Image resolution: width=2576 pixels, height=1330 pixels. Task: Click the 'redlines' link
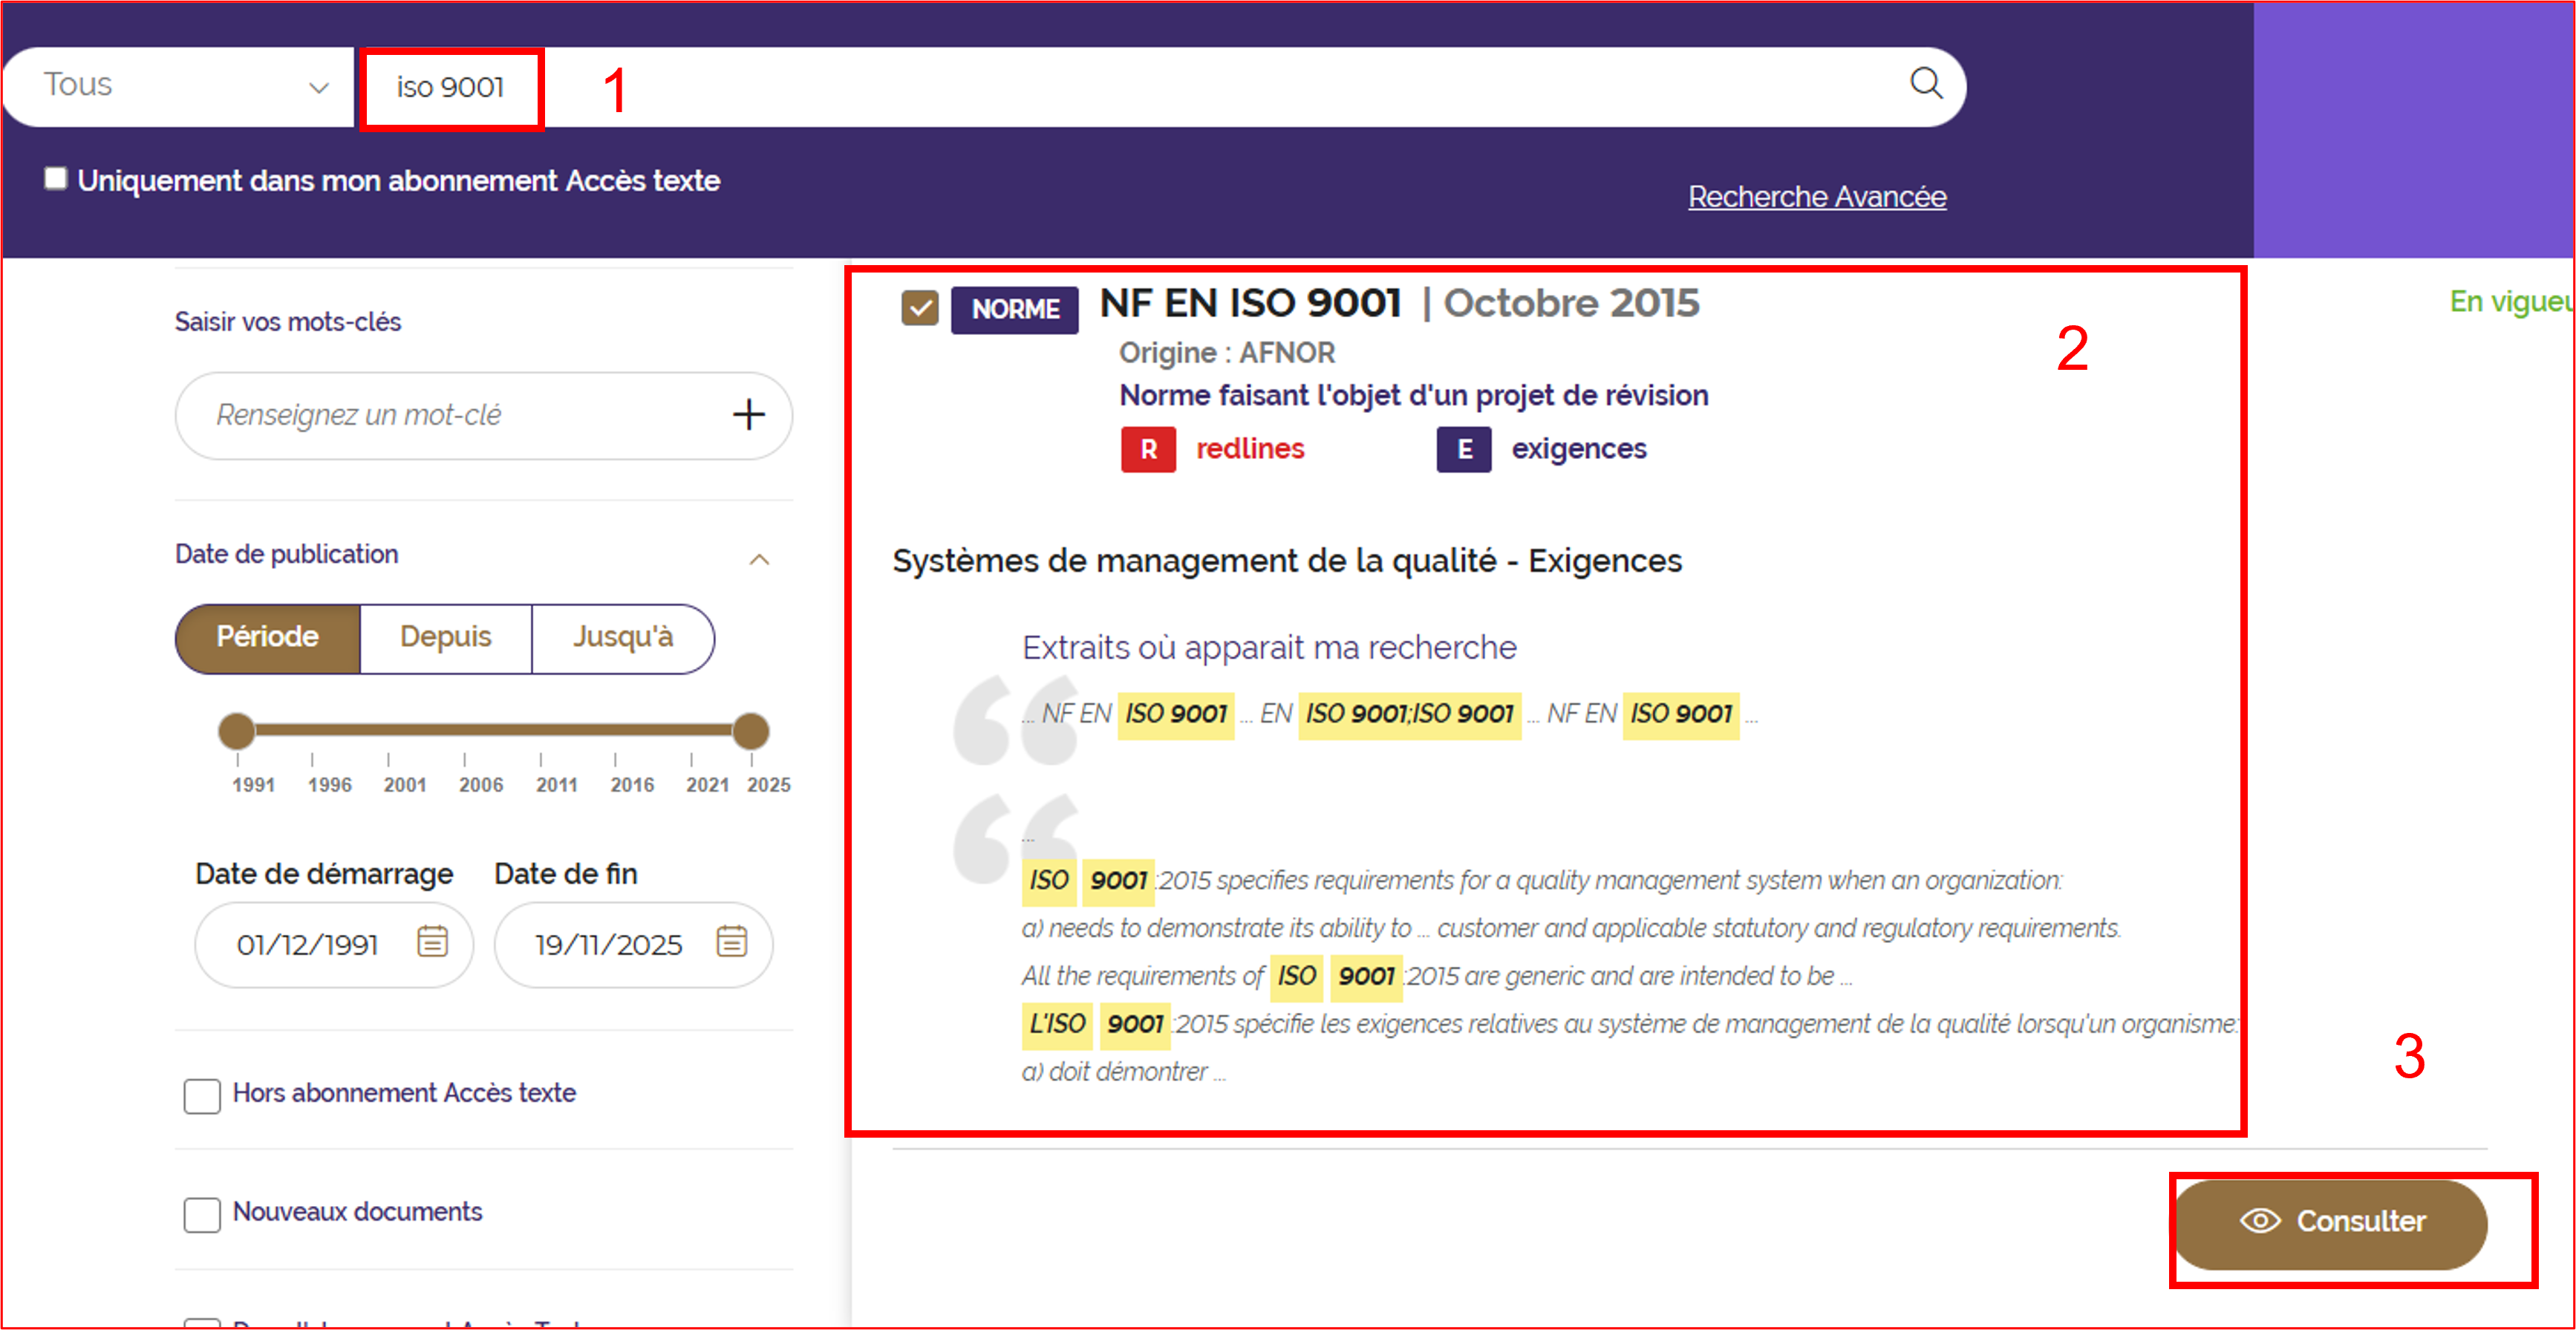[1250, 449]
